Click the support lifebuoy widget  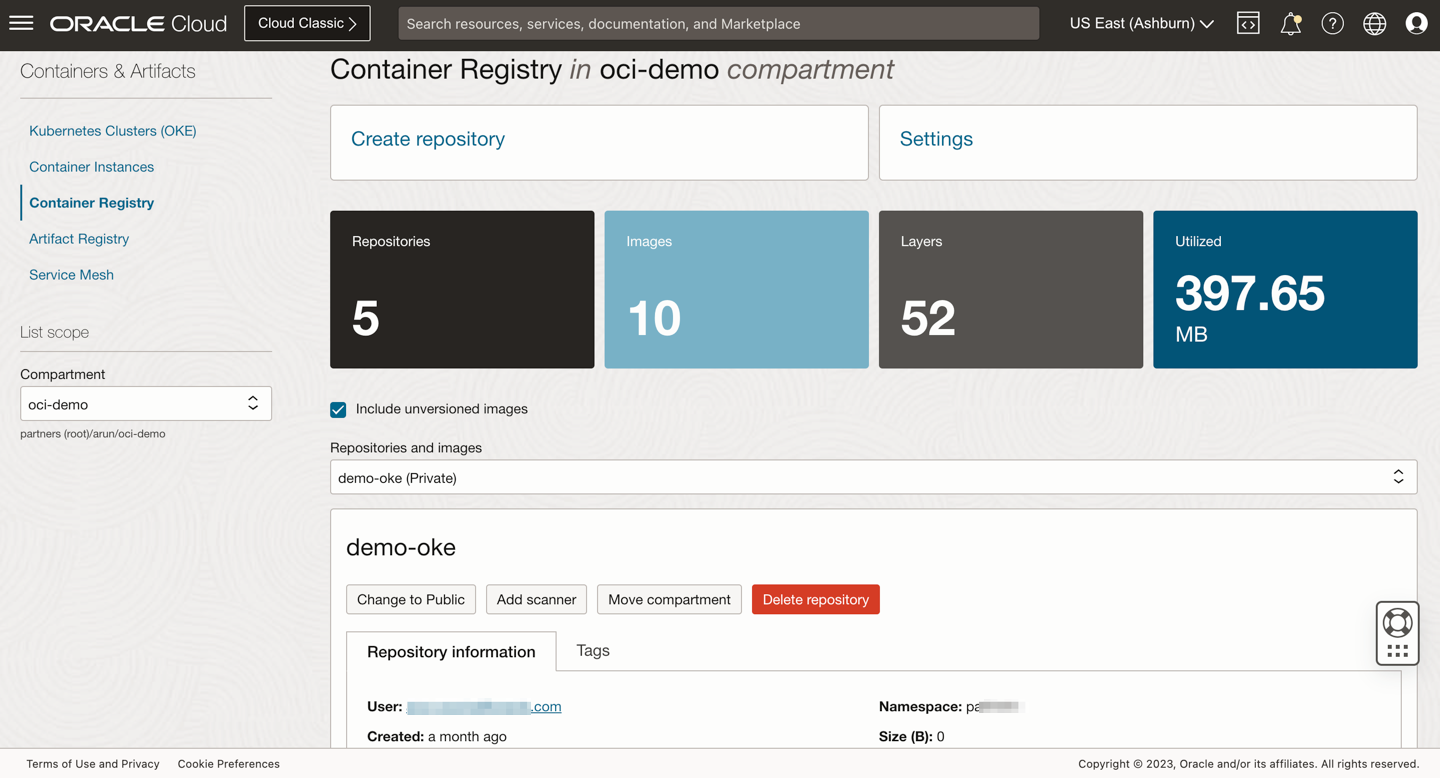point(1397,620)
